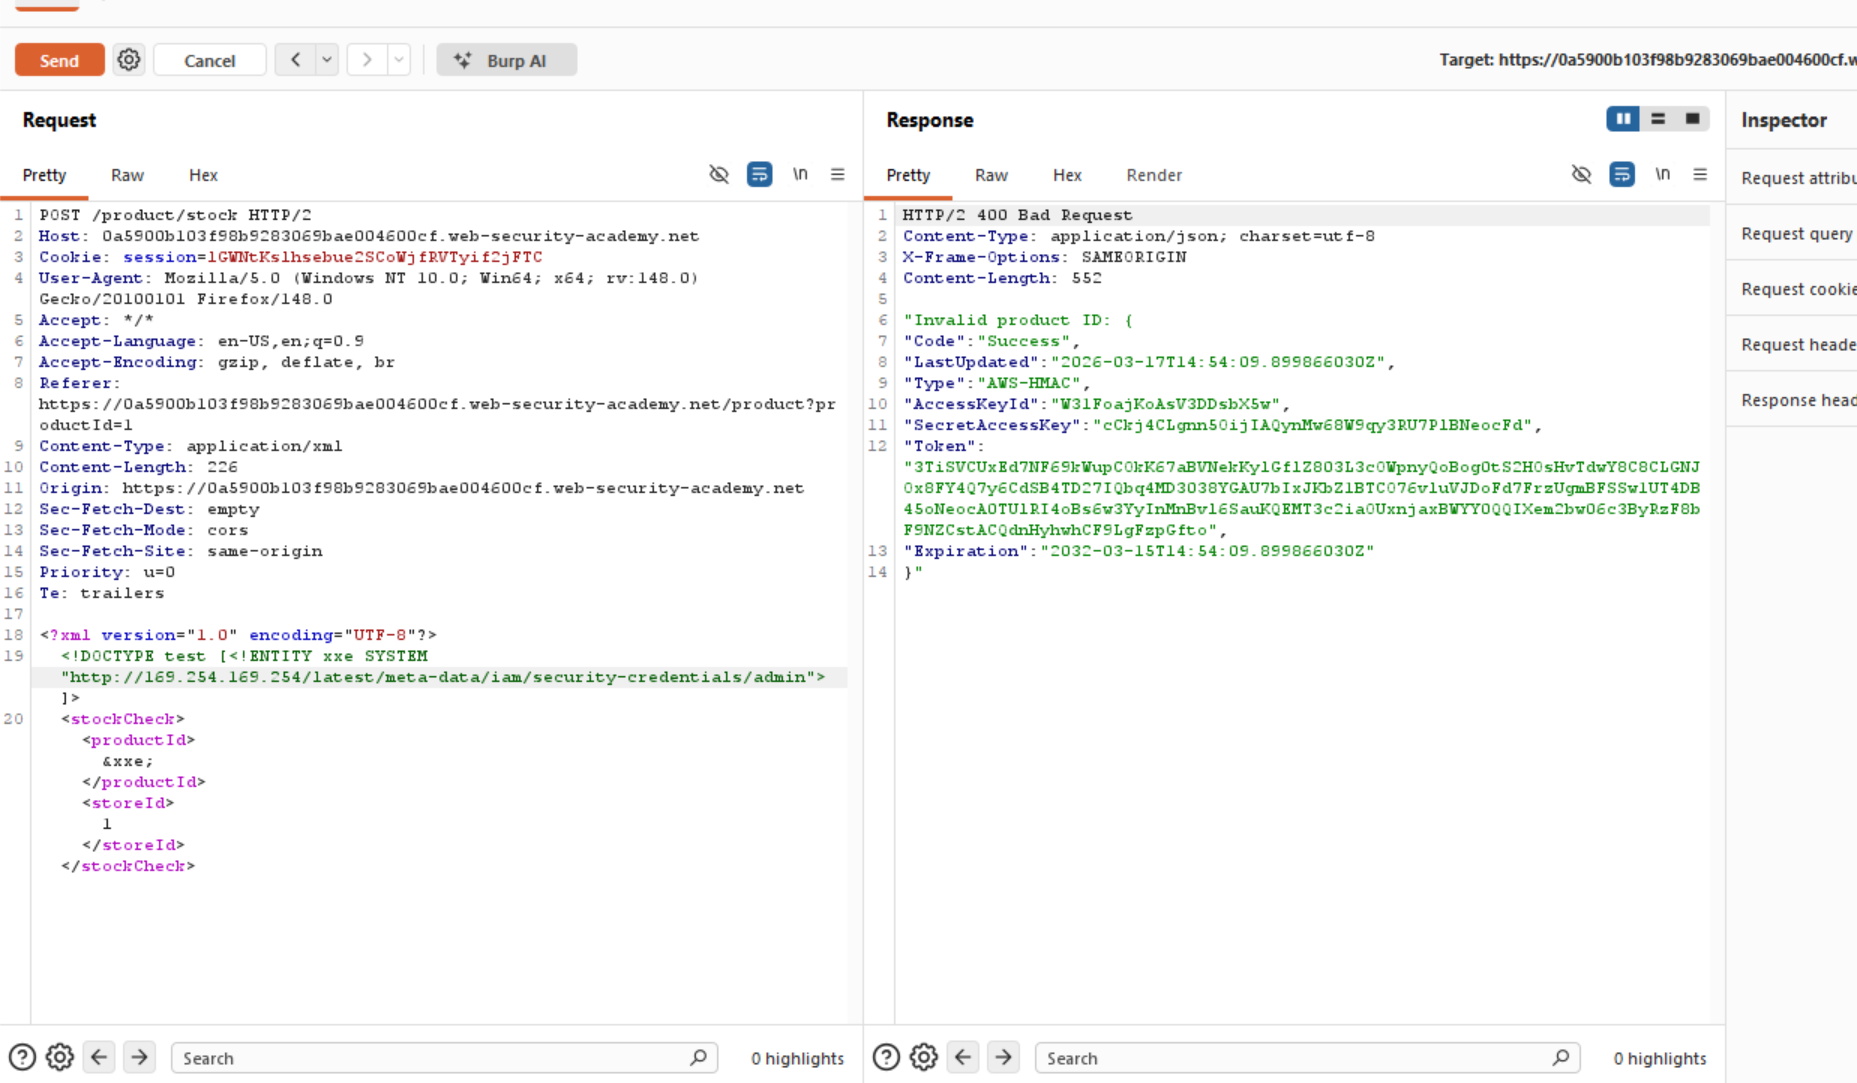This screenshot has width=1857, height=1083.
Task: Switch Response view to the Hex tab
Action: tap(1067, 175)
